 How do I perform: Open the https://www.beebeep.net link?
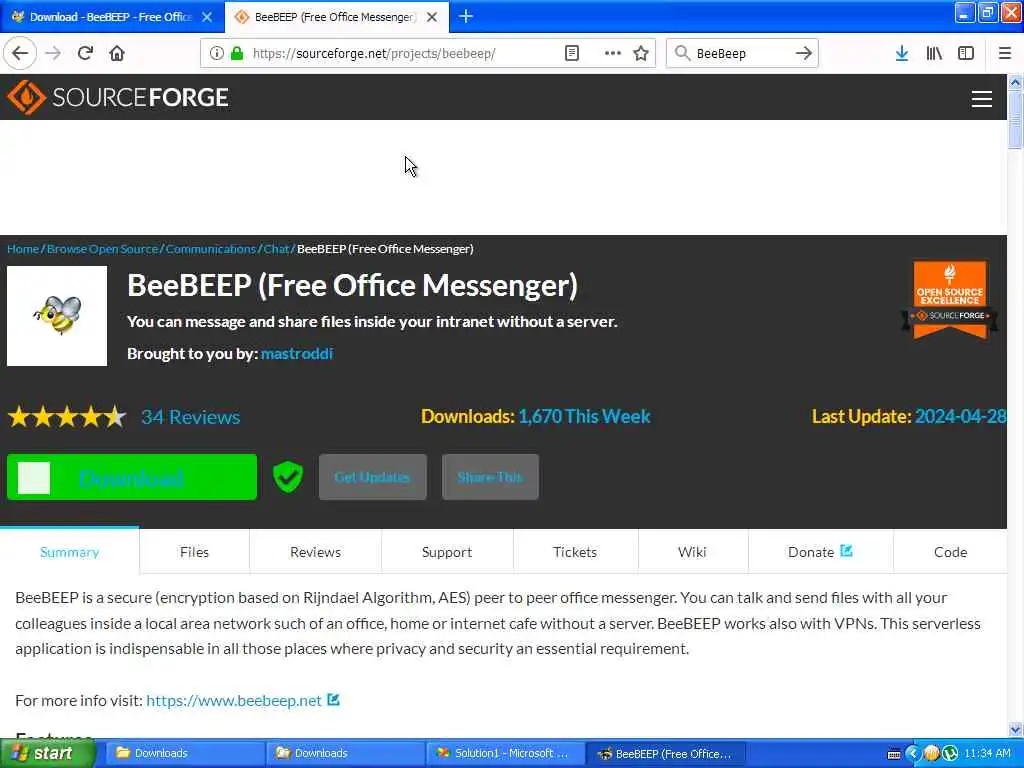point(234,700)
